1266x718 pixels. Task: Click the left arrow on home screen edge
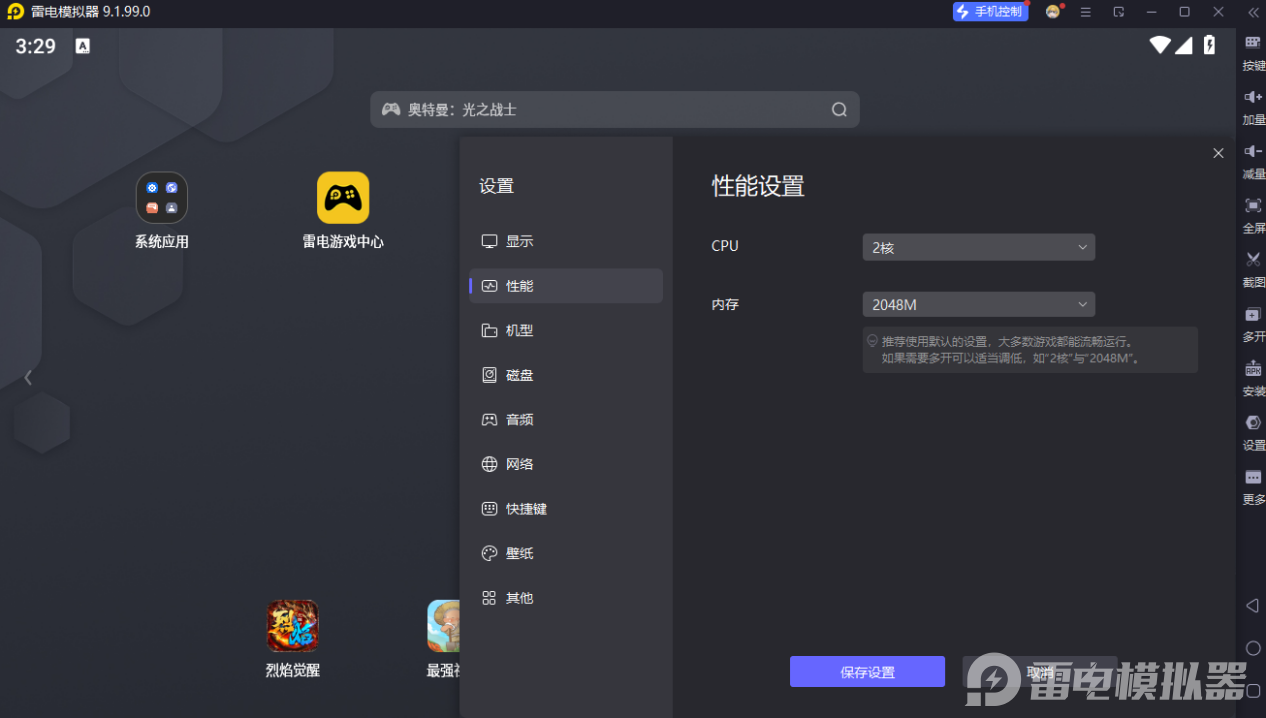(x=28, y=377)
